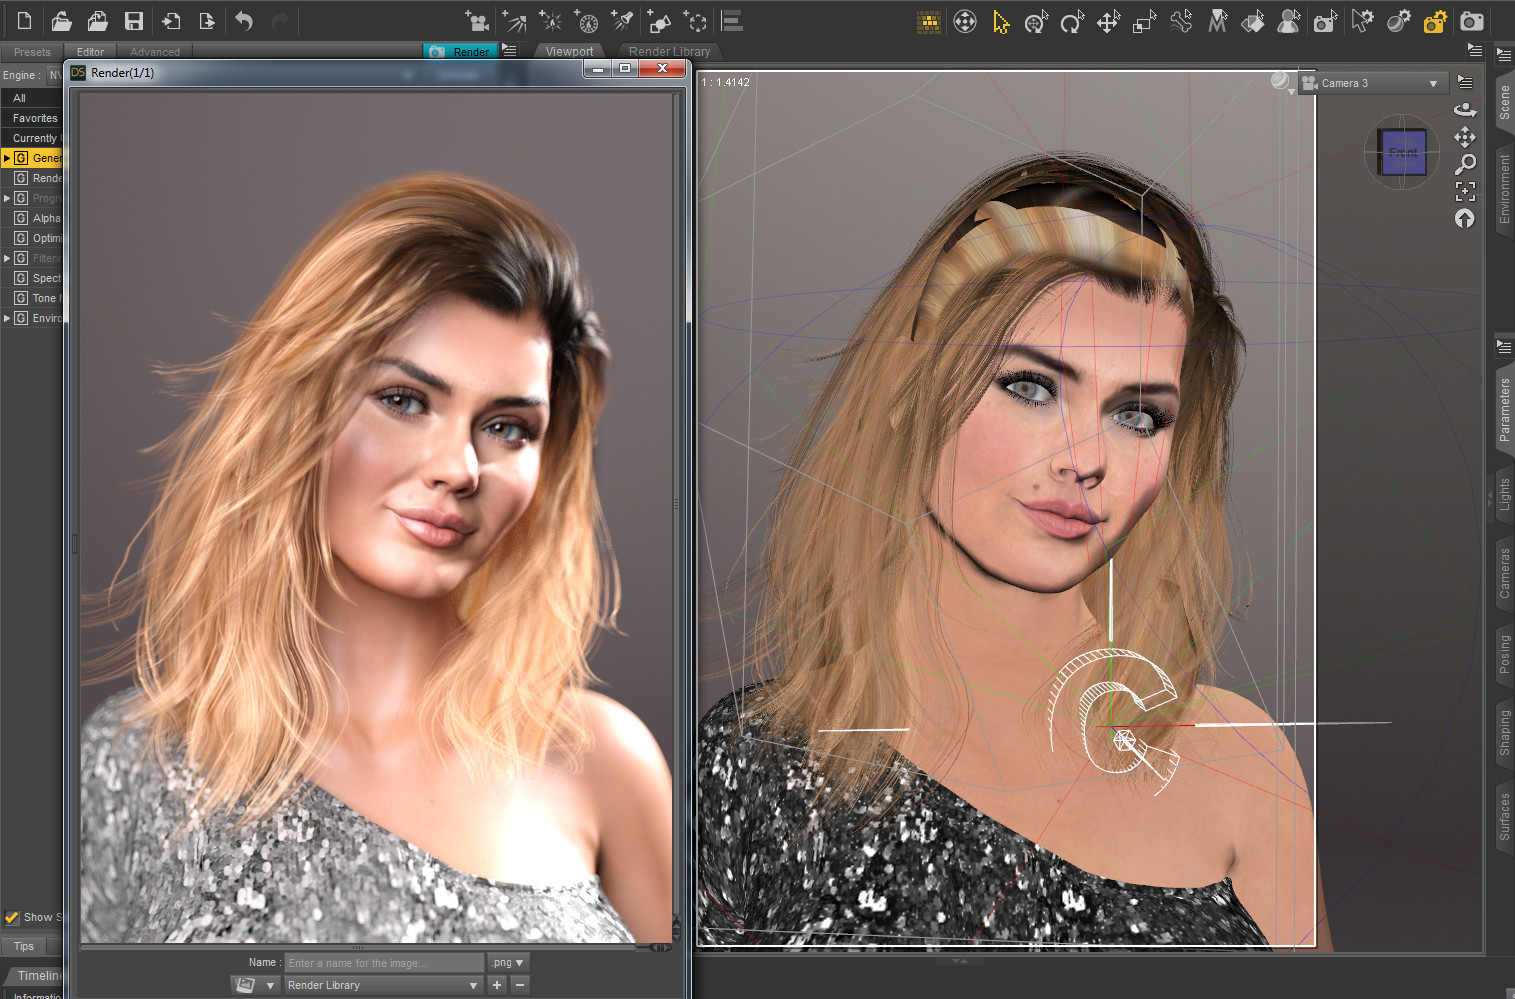The width and height of the screenshot is (1515, 999).
Task: Expand the Environment settings group
Action: [7, 318]
